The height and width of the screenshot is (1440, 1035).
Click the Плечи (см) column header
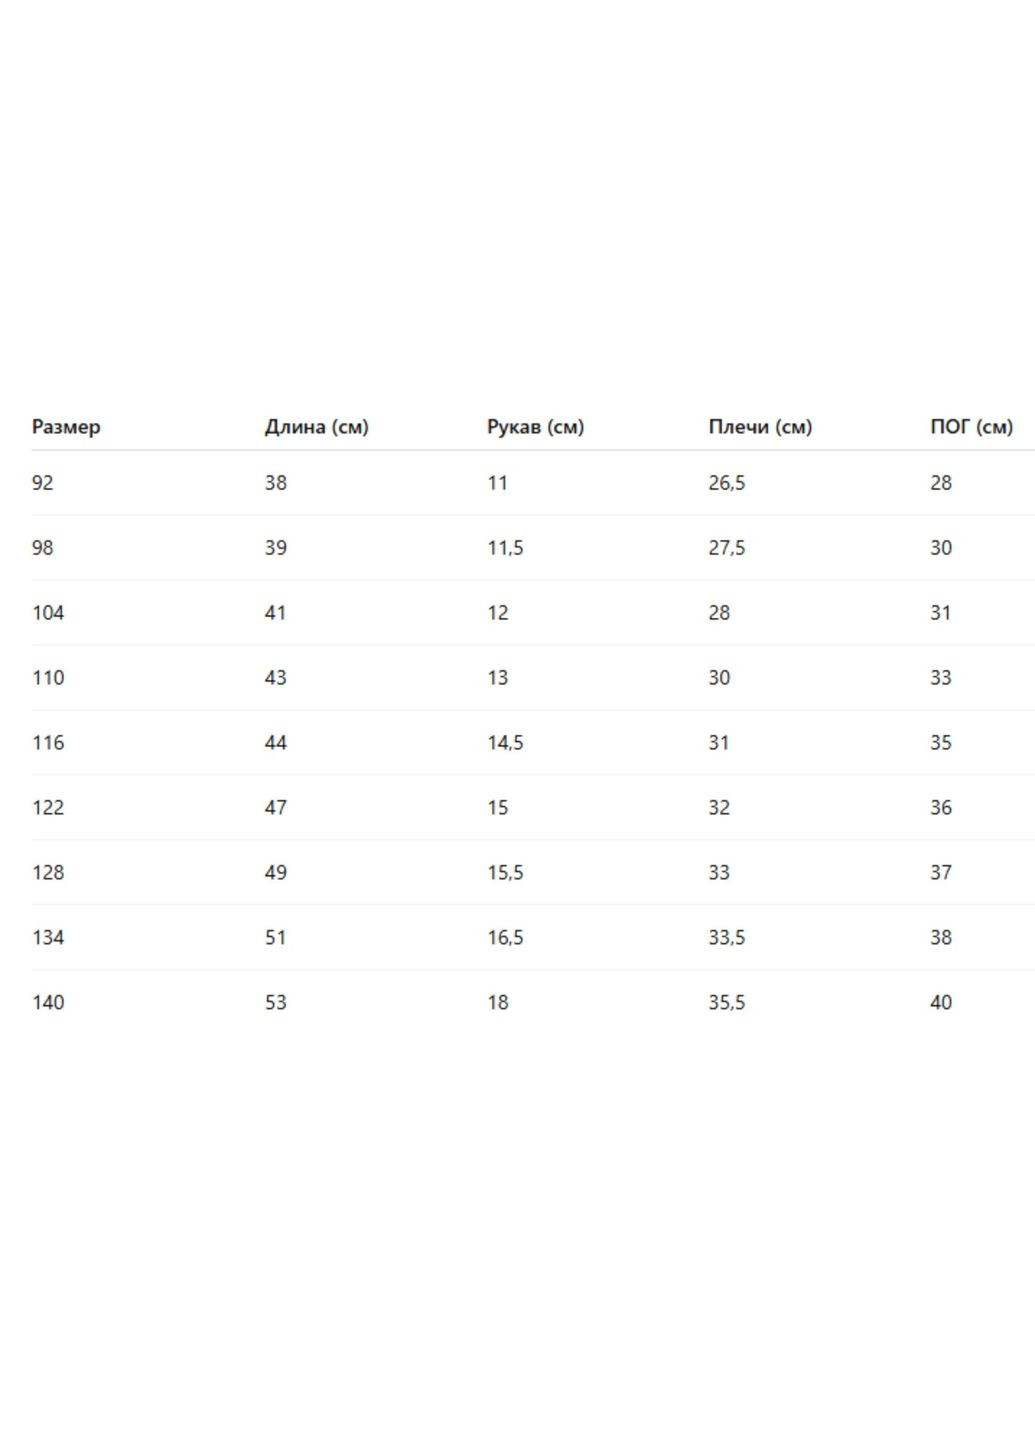click(760, 427)
